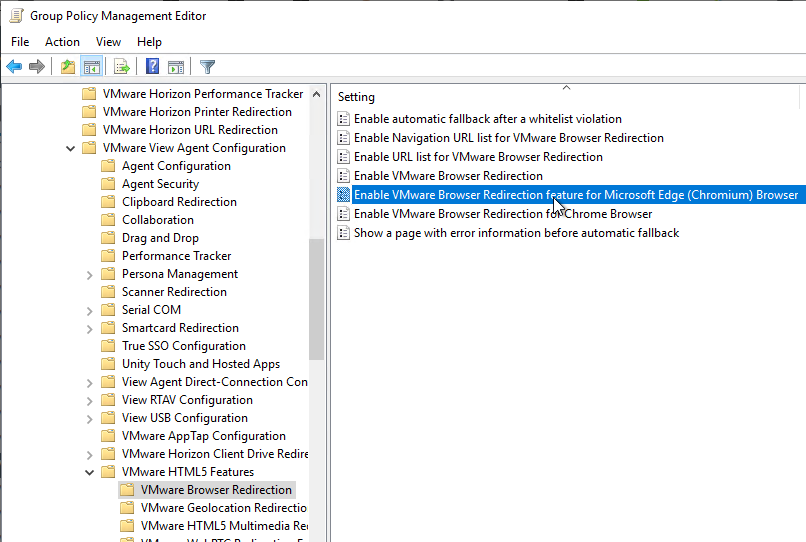Expand the View USB Configuration node
Viewport: 806px width, 542px height.
pos(89,419)
